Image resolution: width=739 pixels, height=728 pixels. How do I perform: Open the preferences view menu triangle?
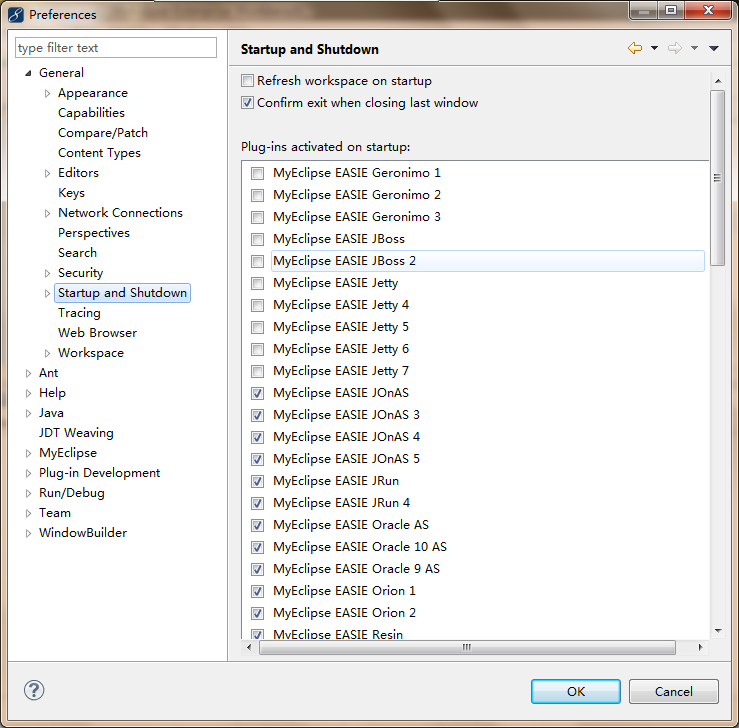pos(714,48)
